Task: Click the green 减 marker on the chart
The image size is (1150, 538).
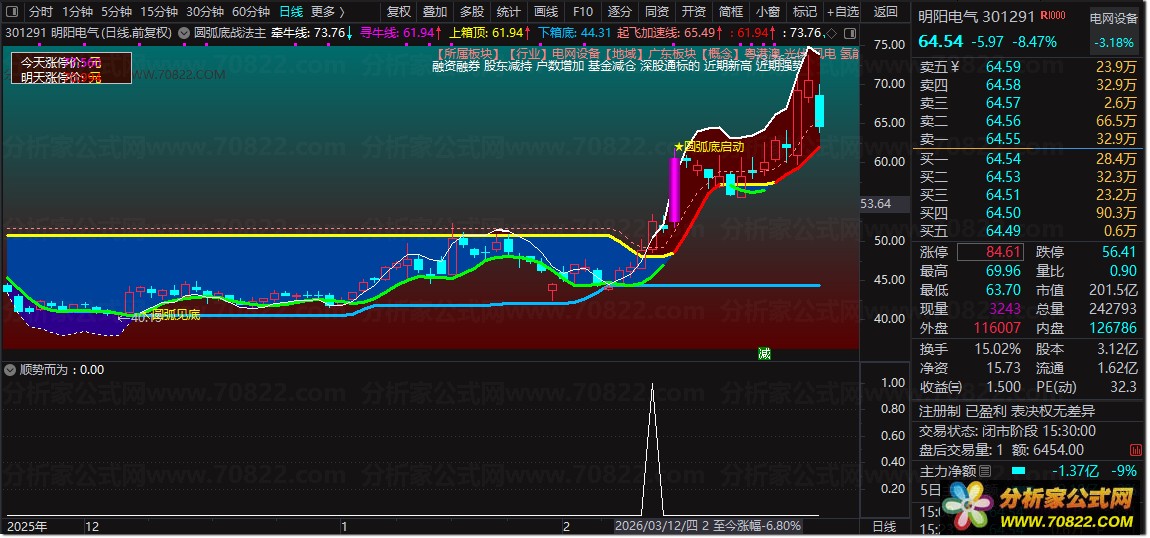Action: (x=764, y=354)
